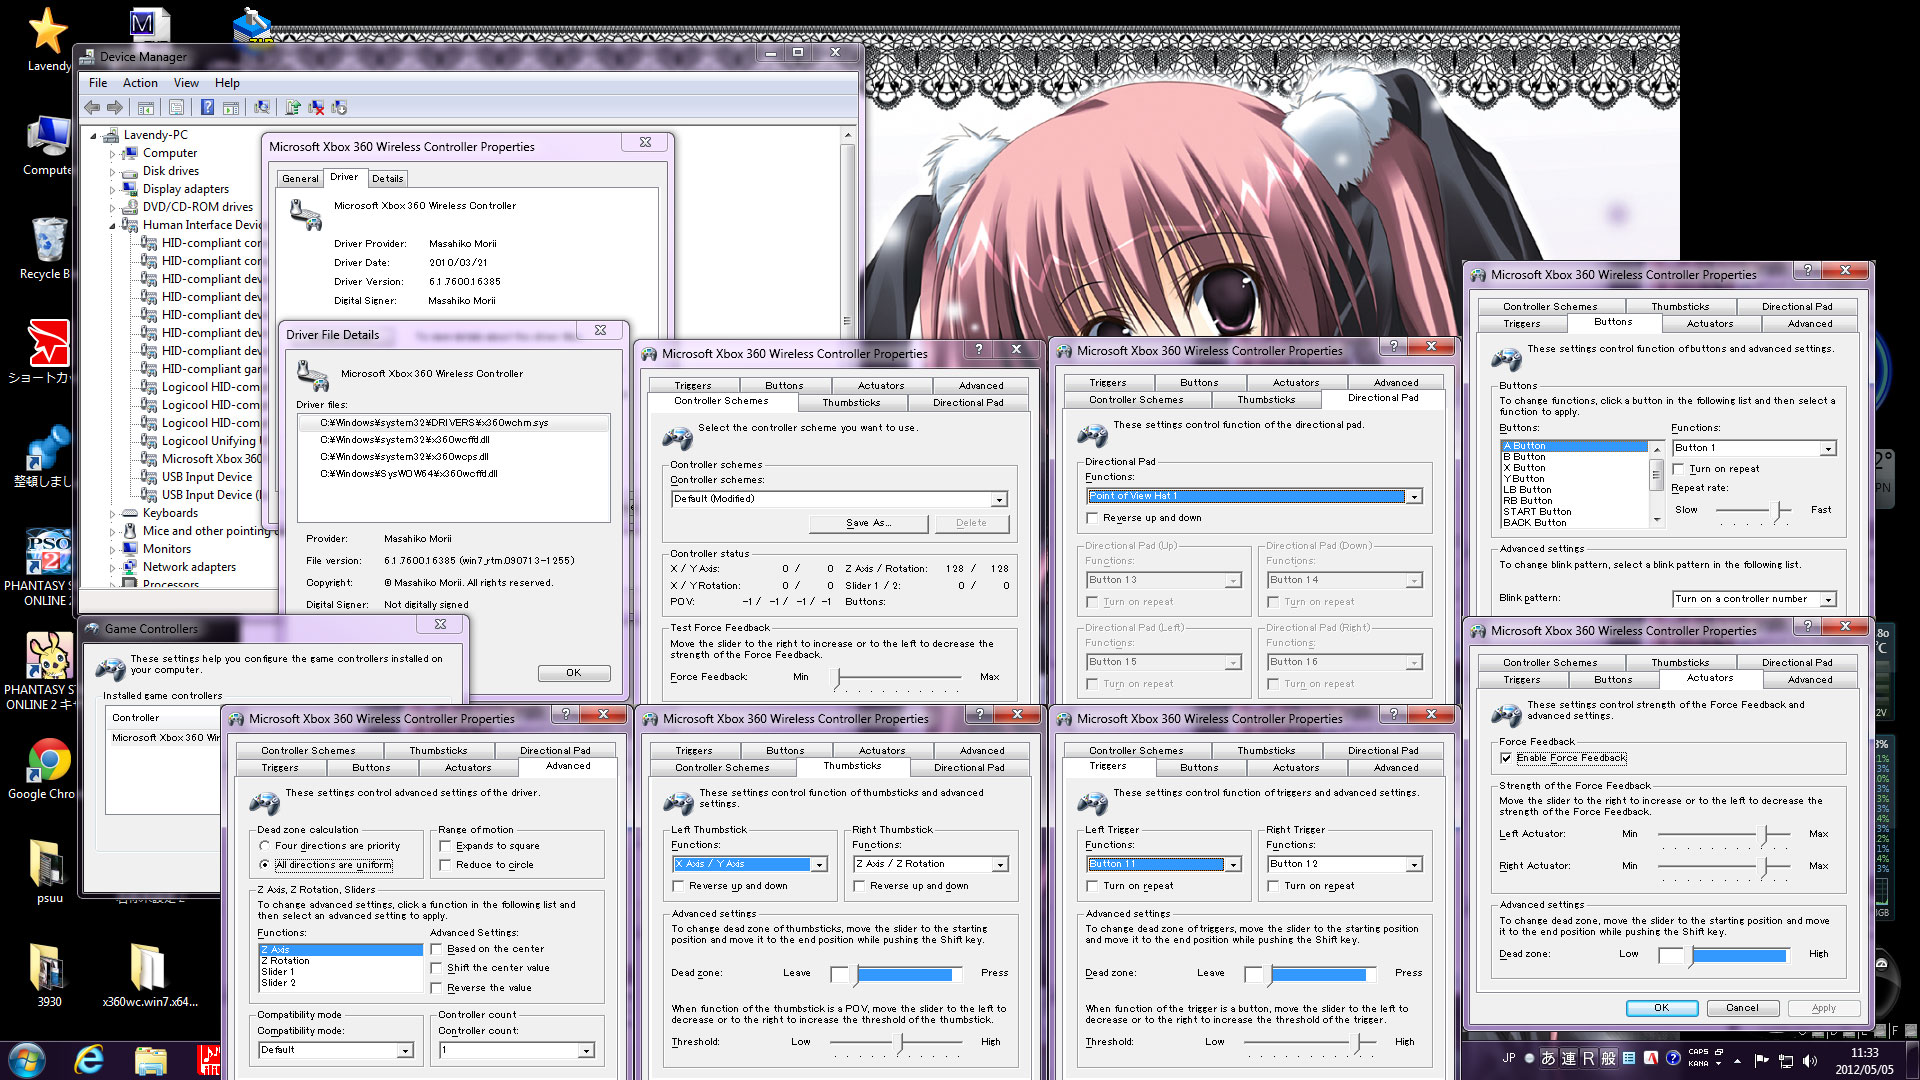This screenshot has width=1920, height=1080.
Task: Open Thumbsticks tab in Controller Schemes window
Action: tap(851, 403)
